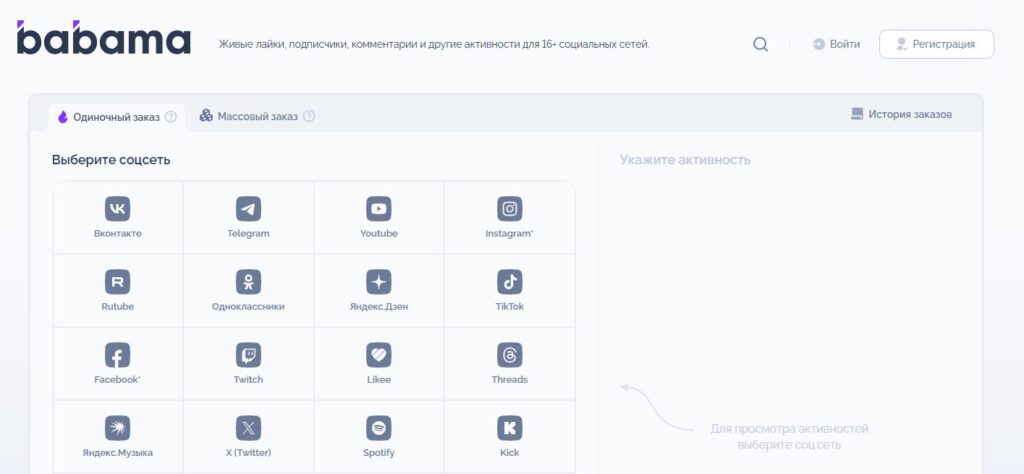
Task: Click the История заказов book icon
Action: click(x=857, y=114)
